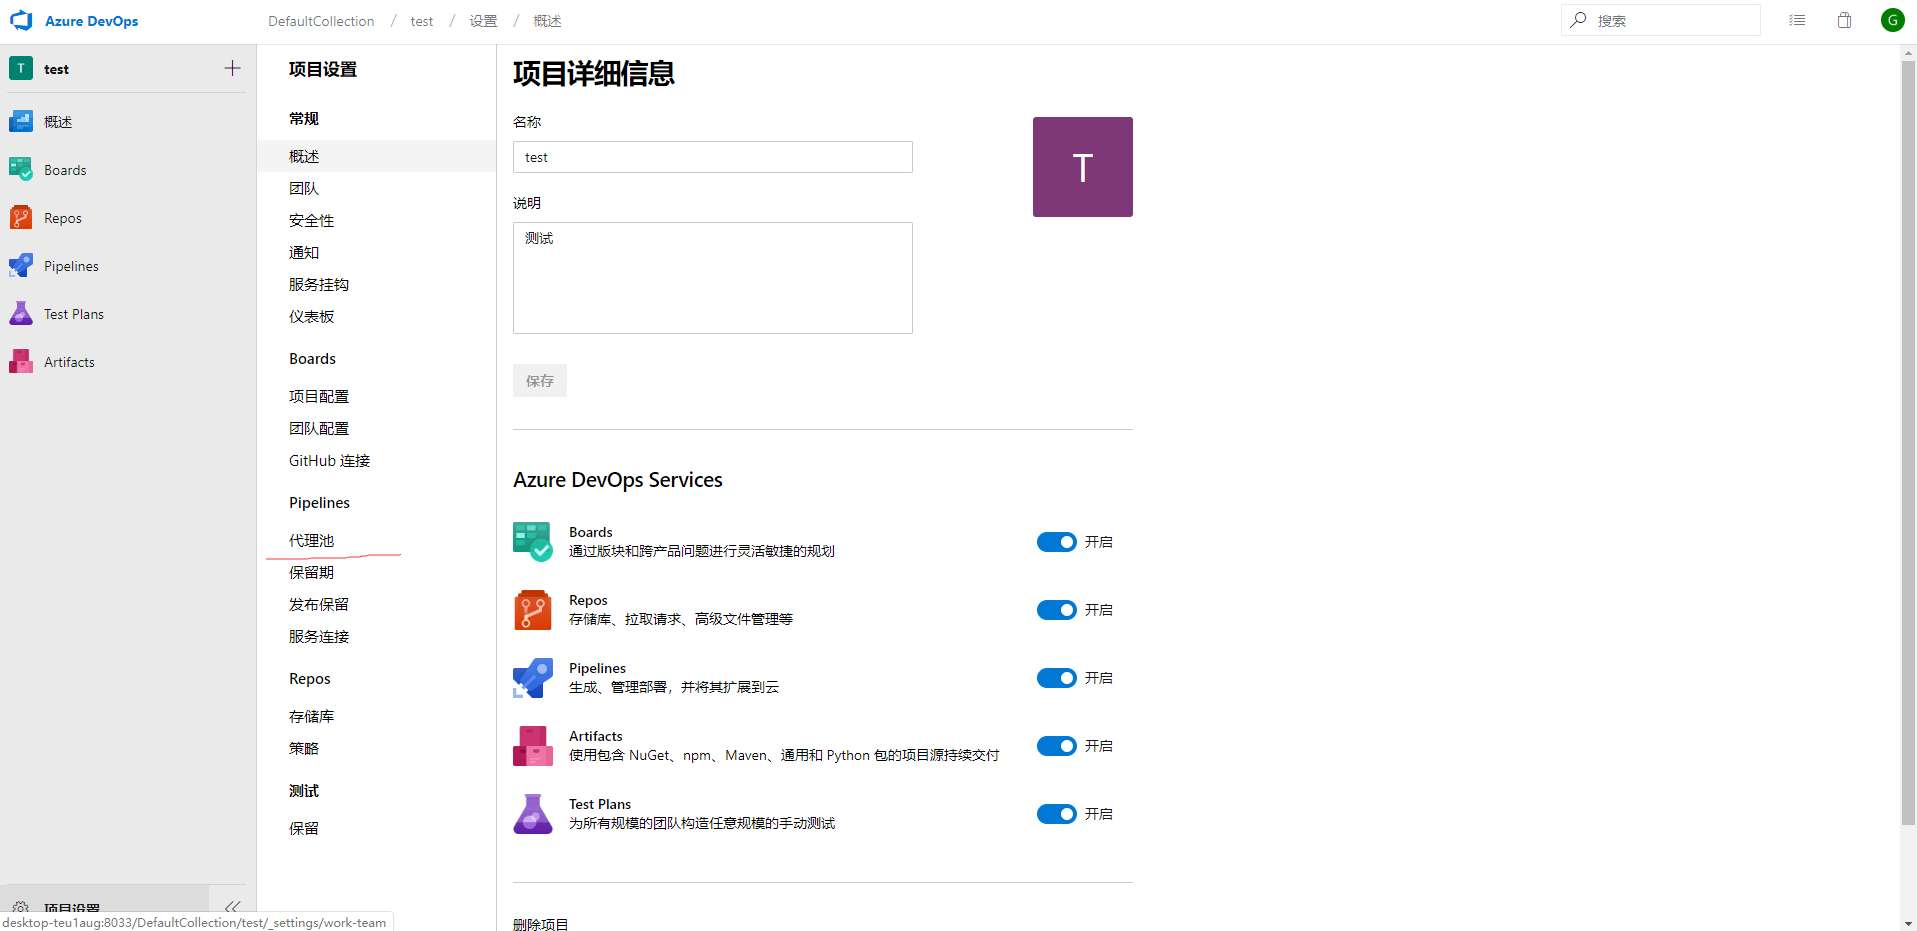
Task: Open Boards from the left sidebar
Action: click(x=65, y=170)
